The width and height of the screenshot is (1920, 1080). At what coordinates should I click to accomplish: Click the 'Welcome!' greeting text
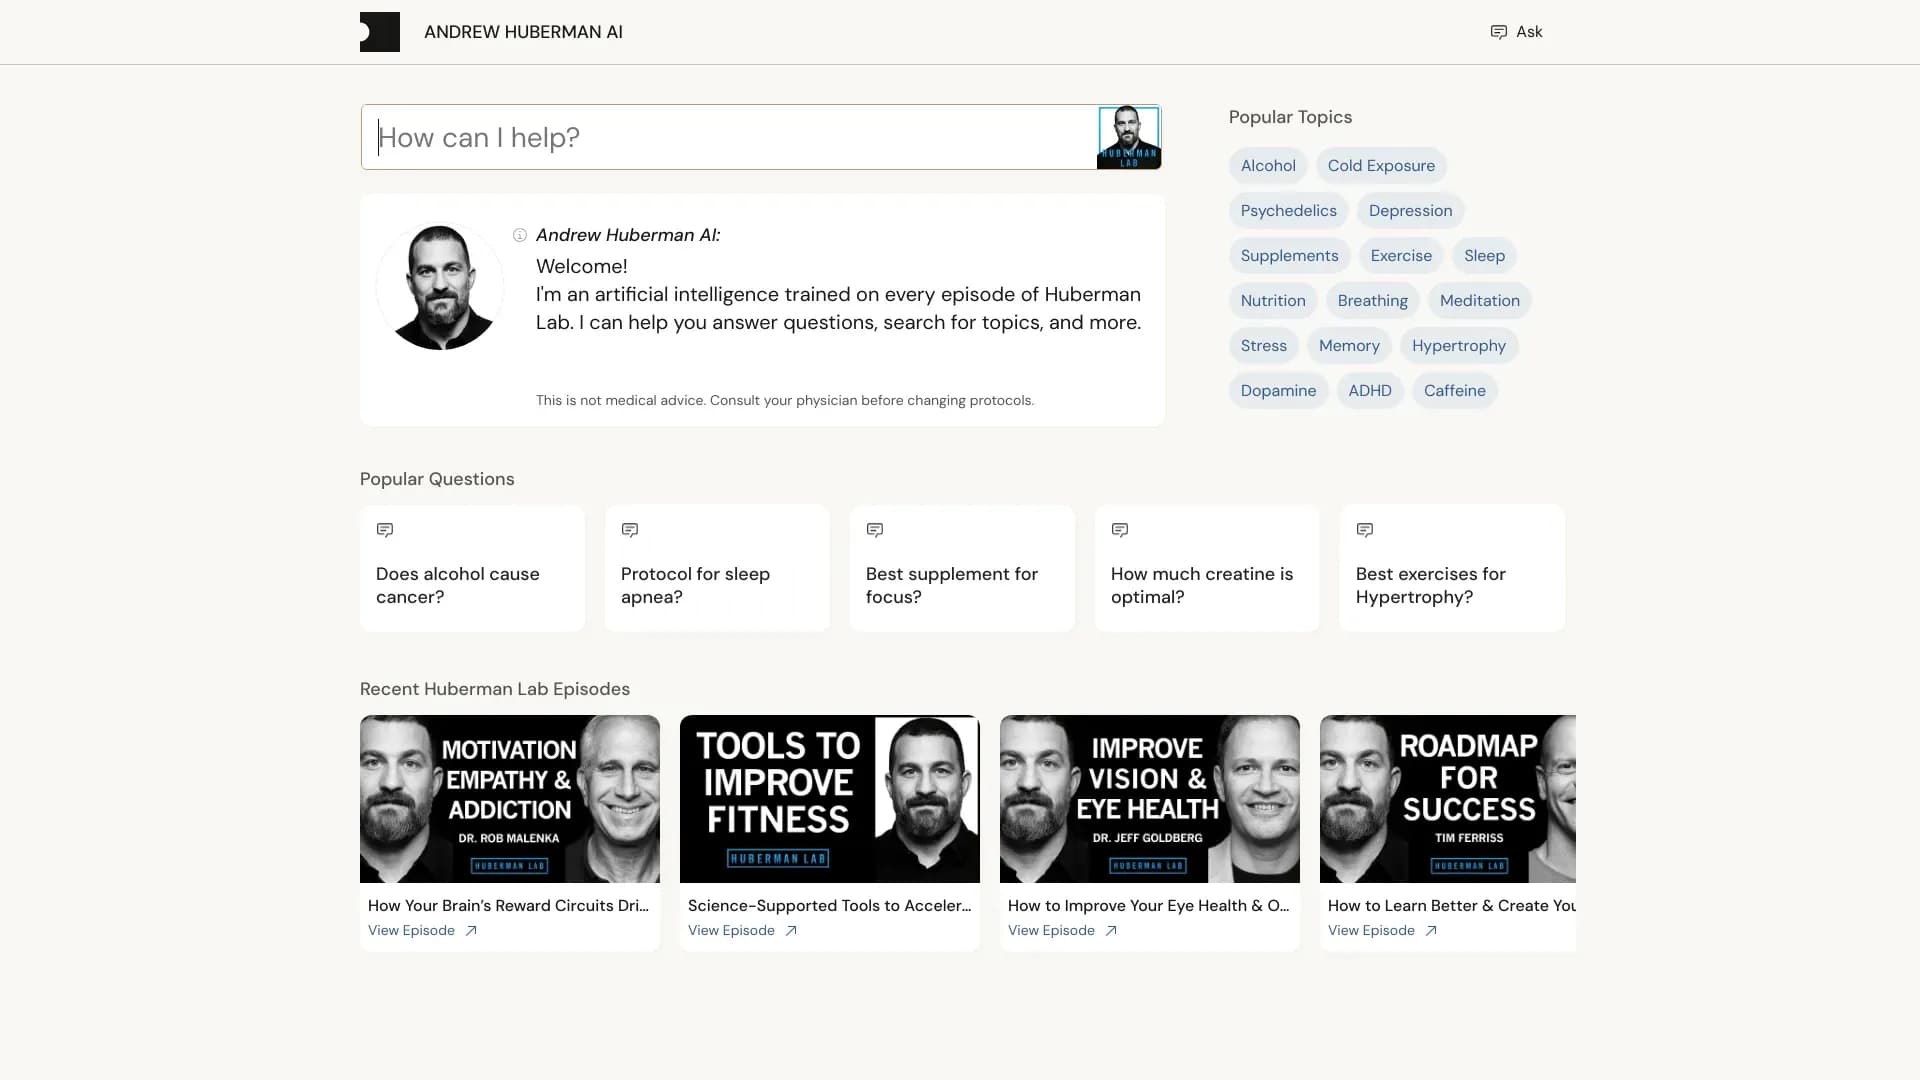point(582,267)
